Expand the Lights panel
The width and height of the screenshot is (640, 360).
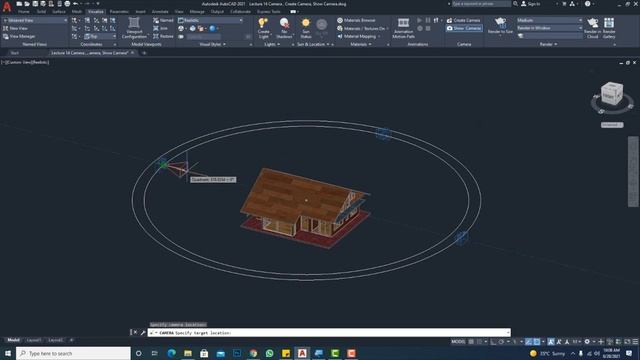[x=272, y=44]
